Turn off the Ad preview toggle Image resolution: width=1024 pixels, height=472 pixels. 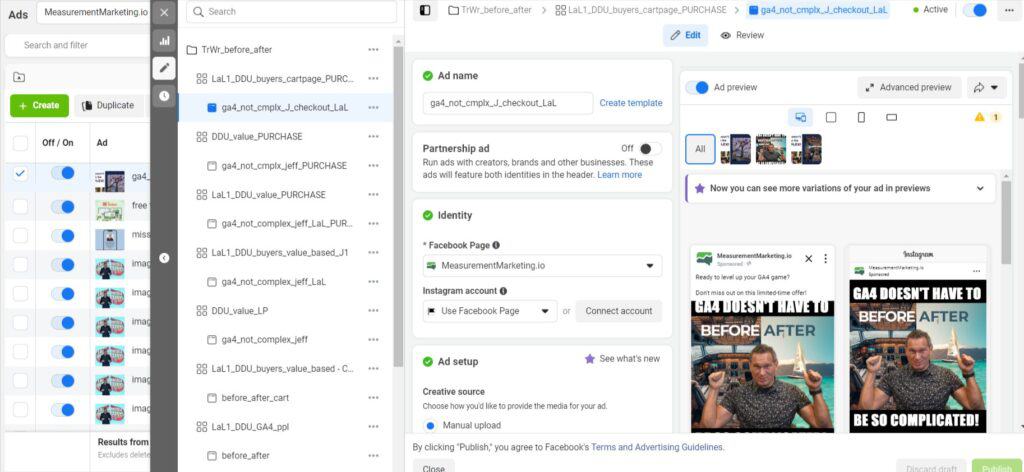click(x=697, y=87)
